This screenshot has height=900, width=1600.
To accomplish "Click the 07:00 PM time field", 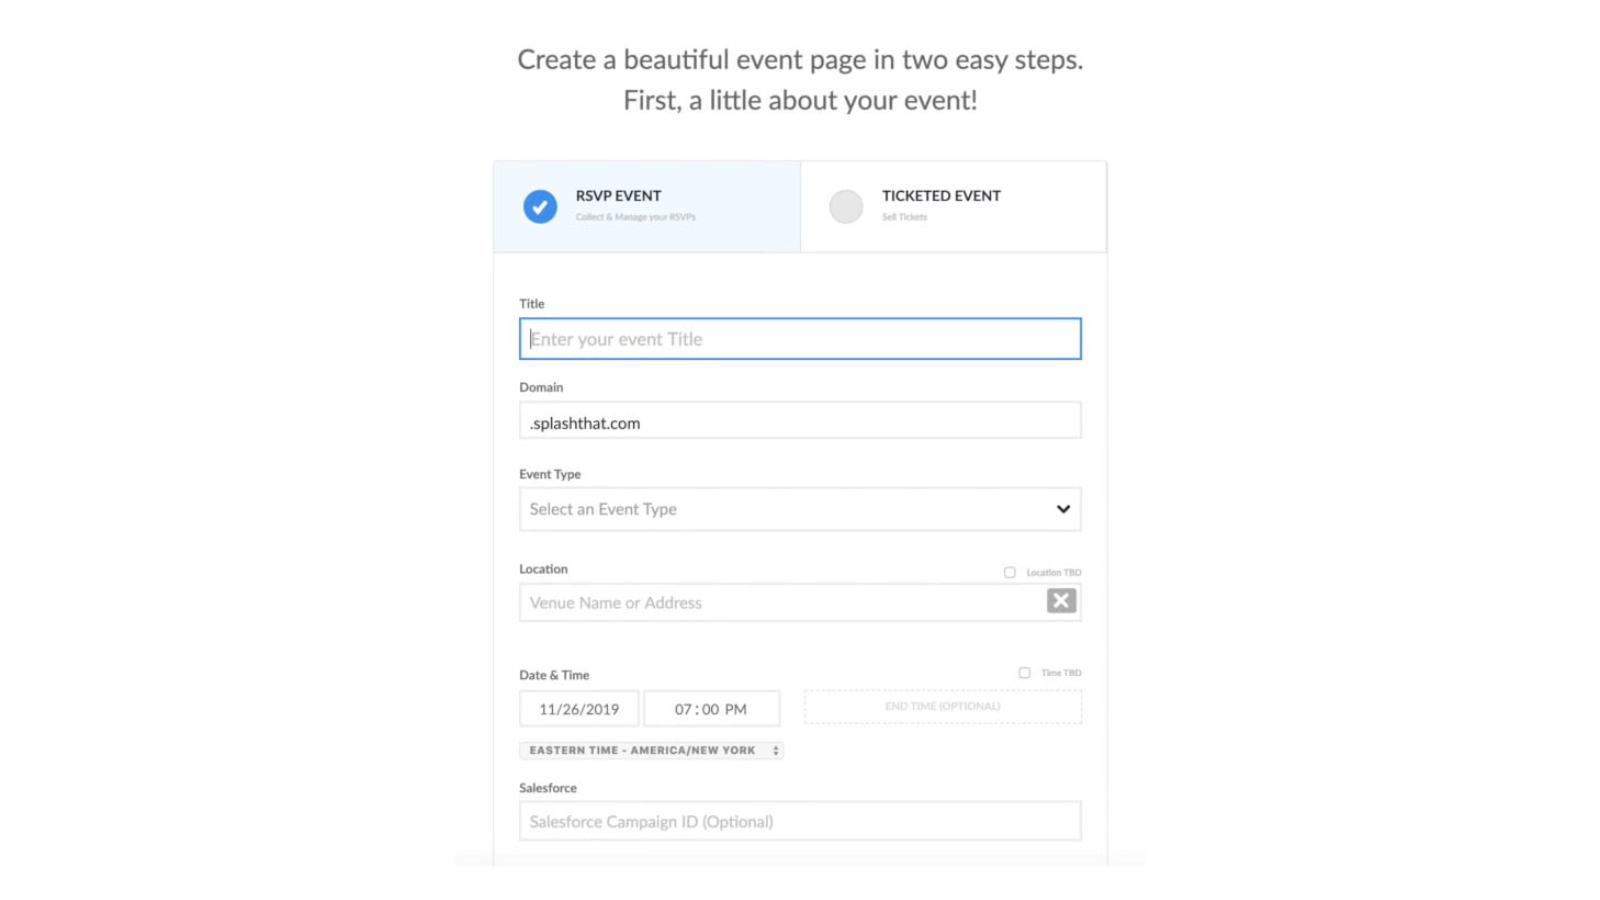I will point(711,708).
